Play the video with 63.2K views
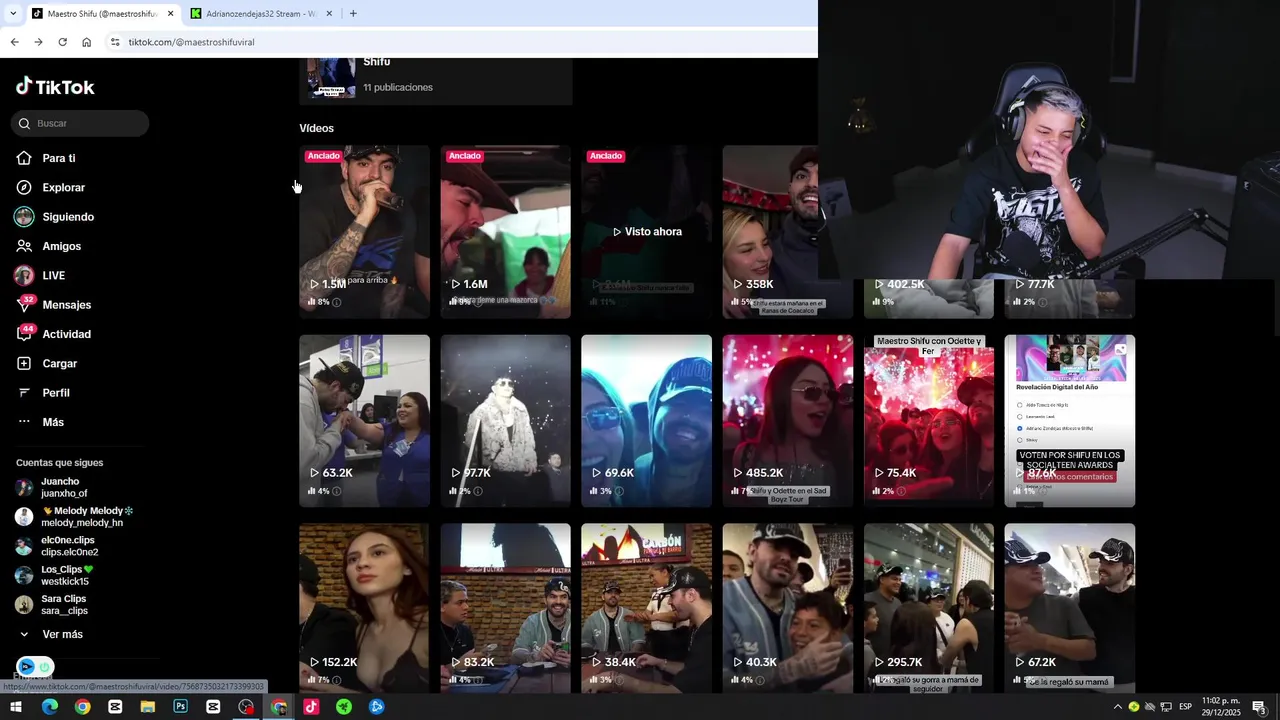The width and height of the screenshot is (1280, 720). point(364,421)
